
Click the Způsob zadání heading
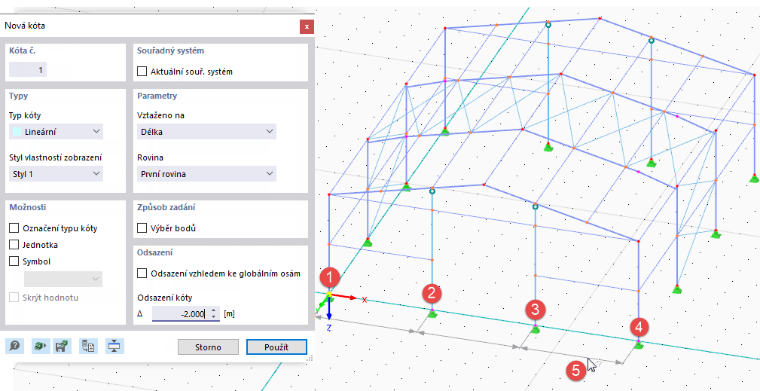[x=166, y=207]
